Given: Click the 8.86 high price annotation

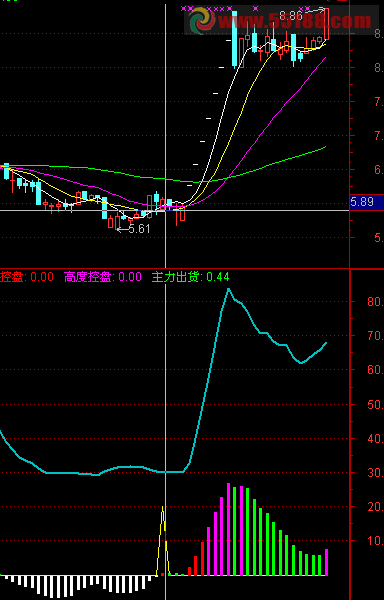Looking at the screenshot, I should coord(291,16).
